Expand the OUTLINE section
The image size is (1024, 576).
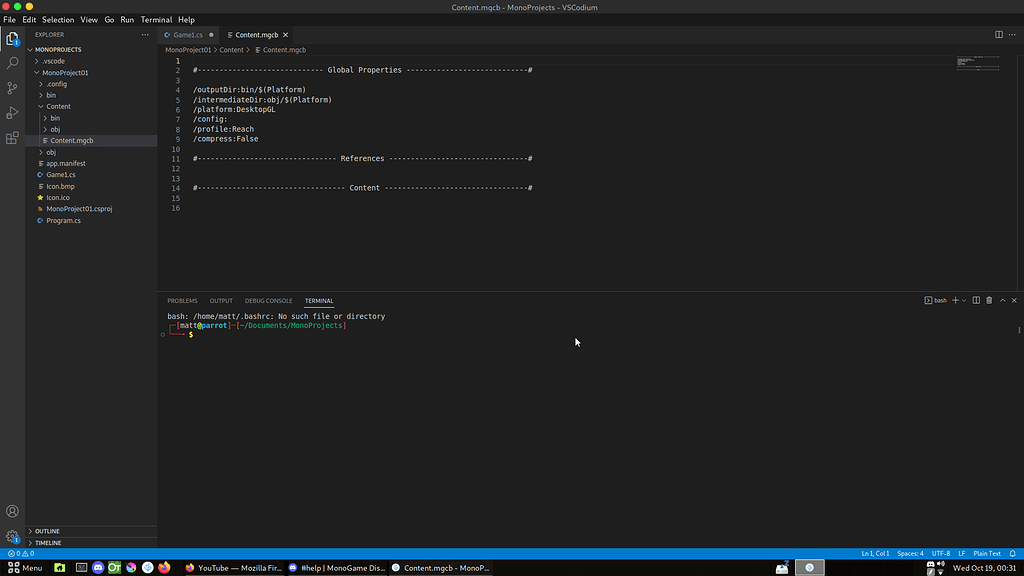pos(48,531)
